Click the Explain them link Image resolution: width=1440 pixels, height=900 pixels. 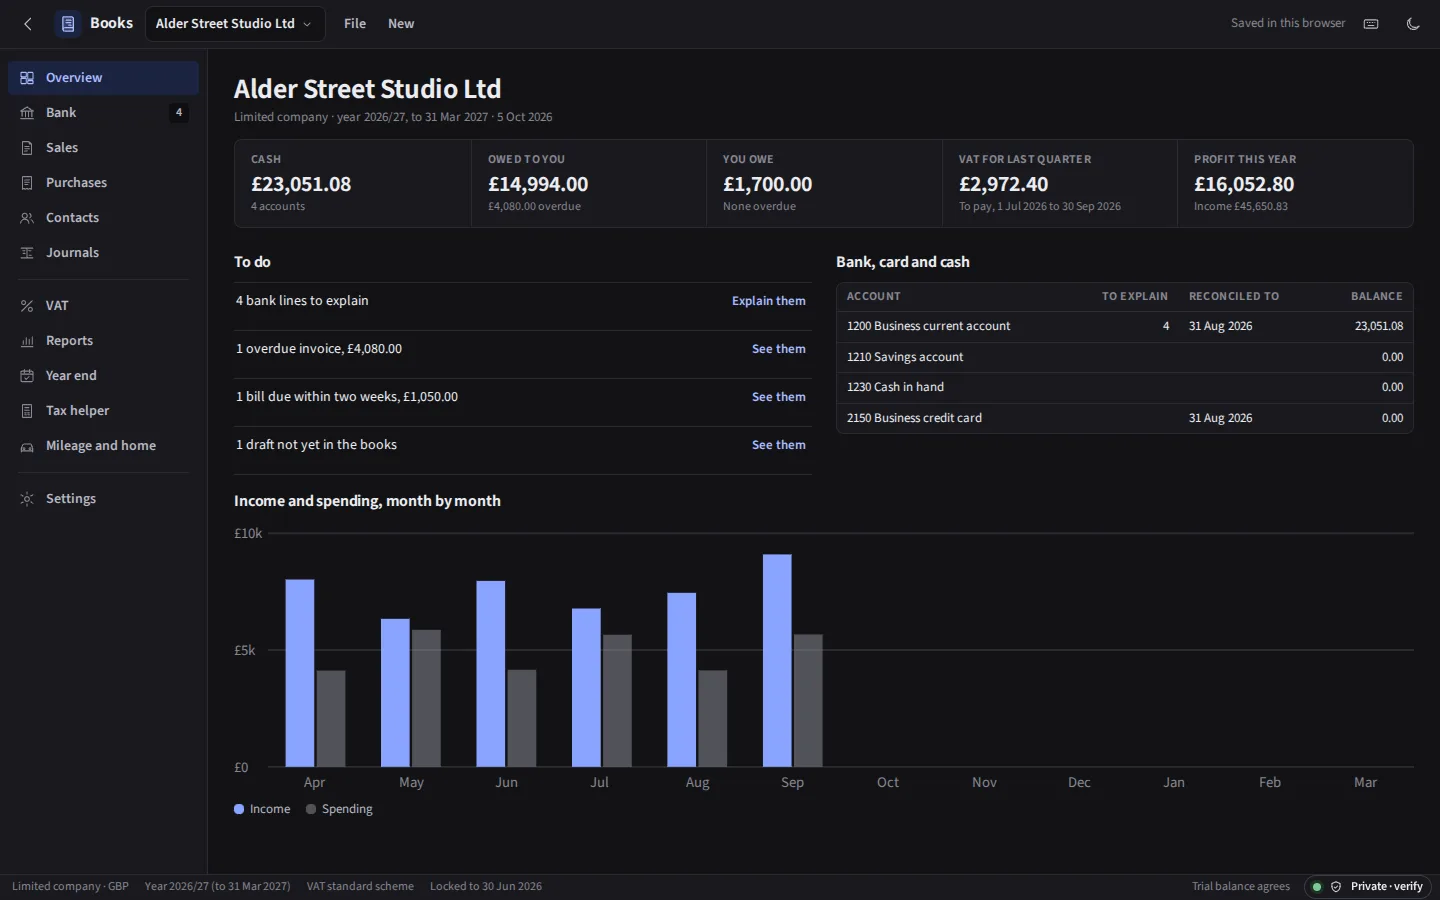click(768, 301)
